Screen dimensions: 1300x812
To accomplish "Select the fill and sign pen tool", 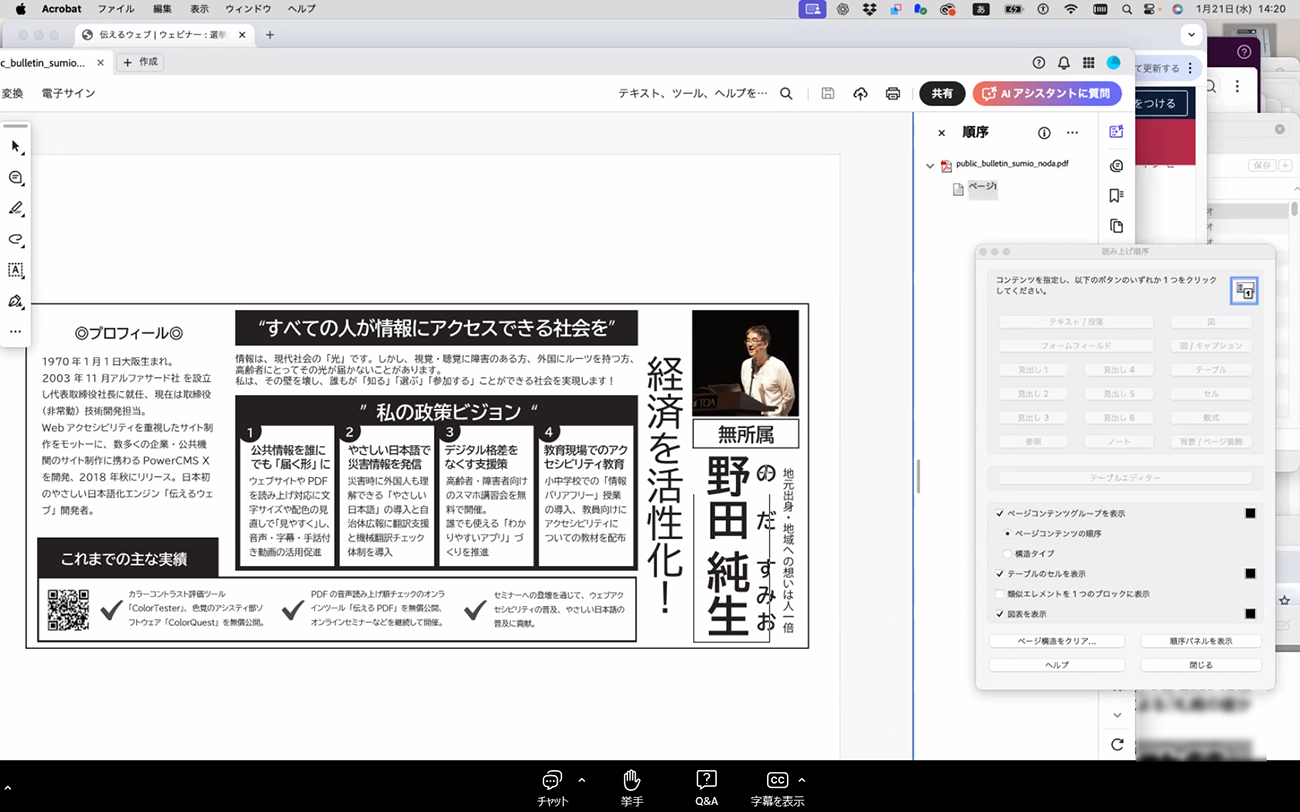I will [14, 301].
